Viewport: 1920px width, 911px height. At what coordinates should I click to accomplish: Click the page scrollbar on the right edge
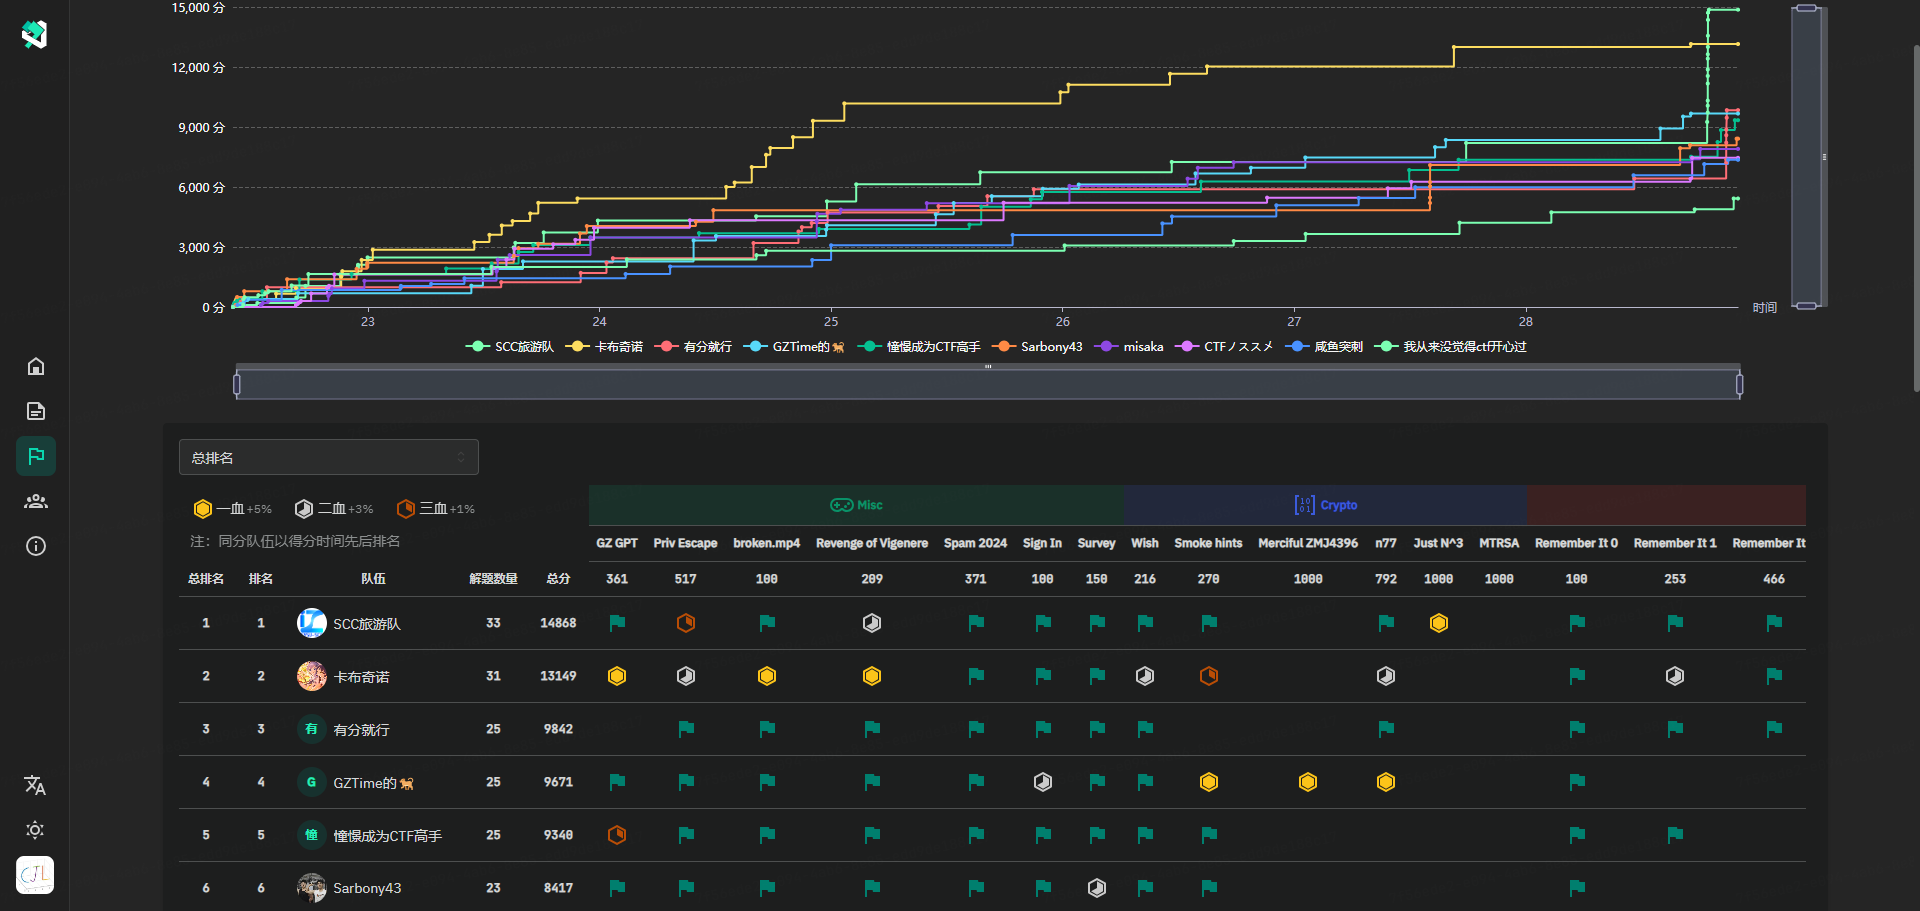1916,217
